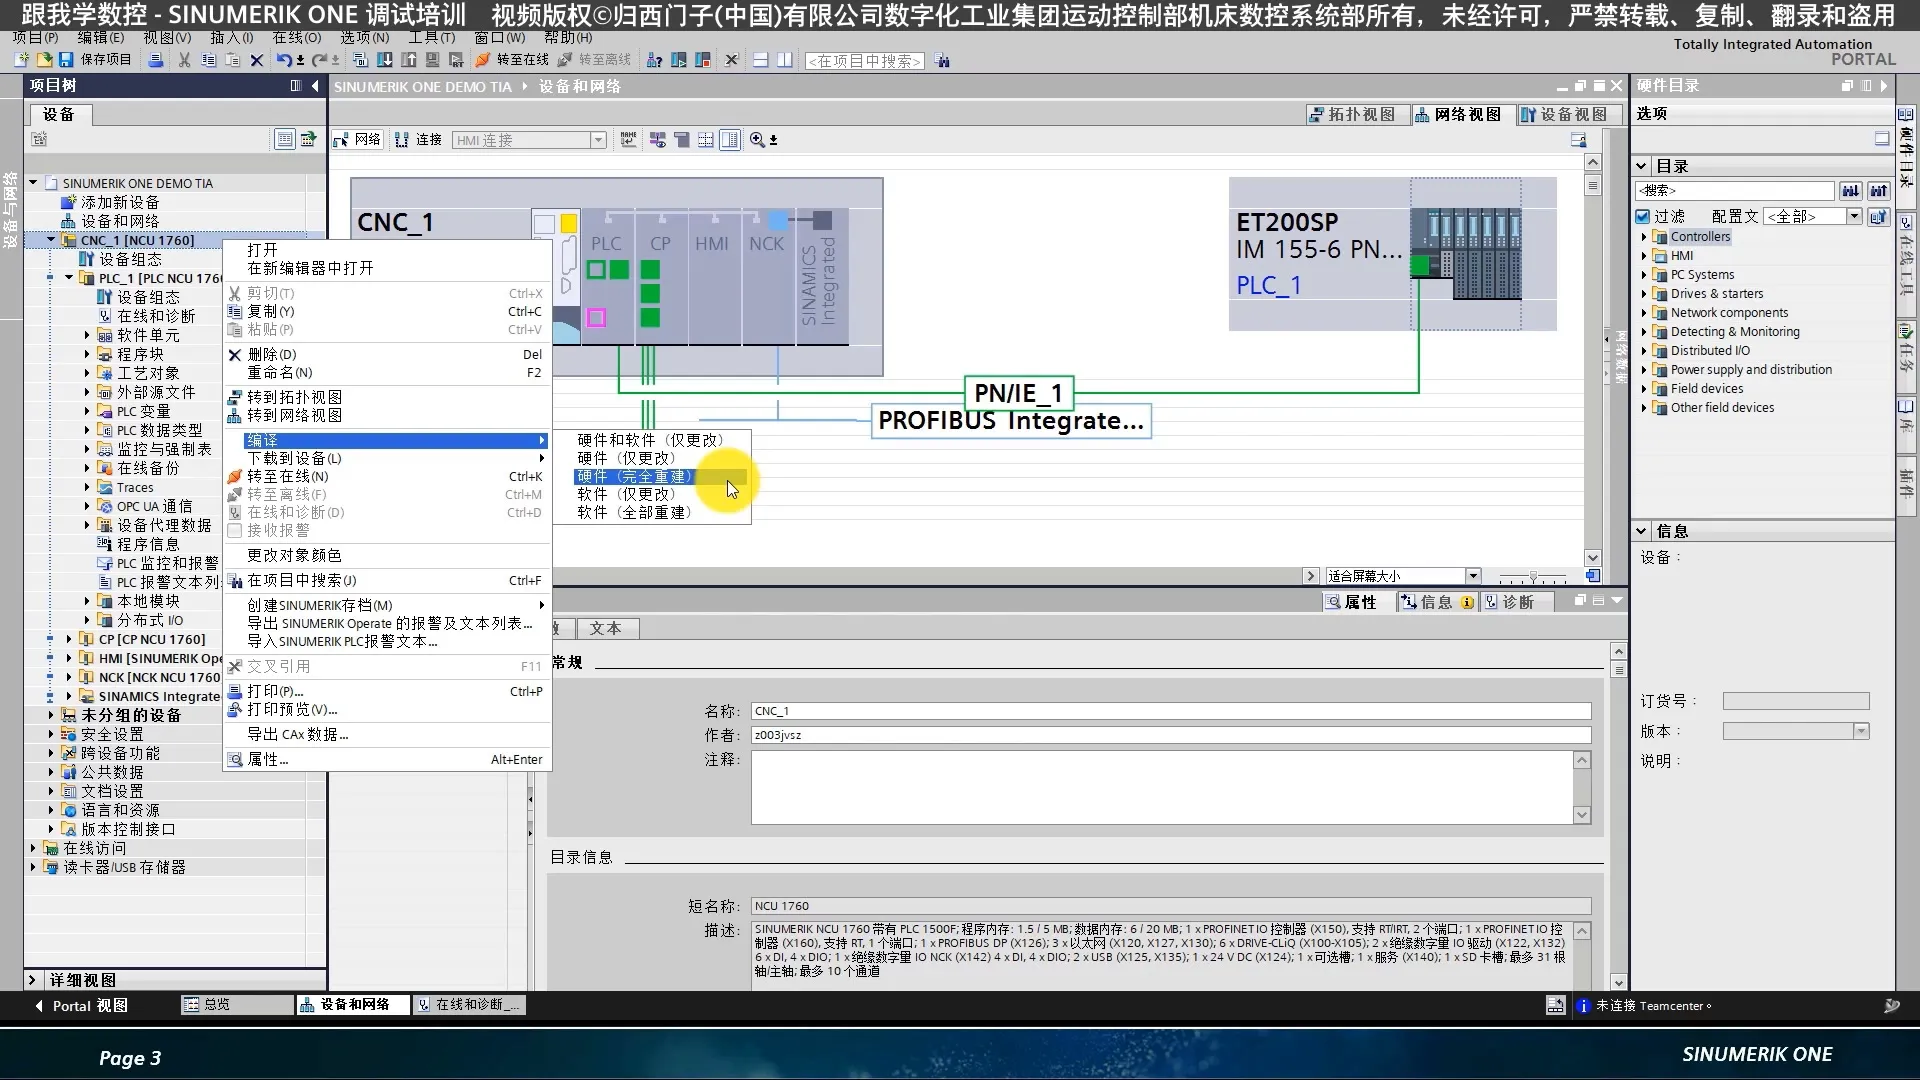The image size is (1920, 1080).
Task: Click the save project icon
Action: pos(66,60)
